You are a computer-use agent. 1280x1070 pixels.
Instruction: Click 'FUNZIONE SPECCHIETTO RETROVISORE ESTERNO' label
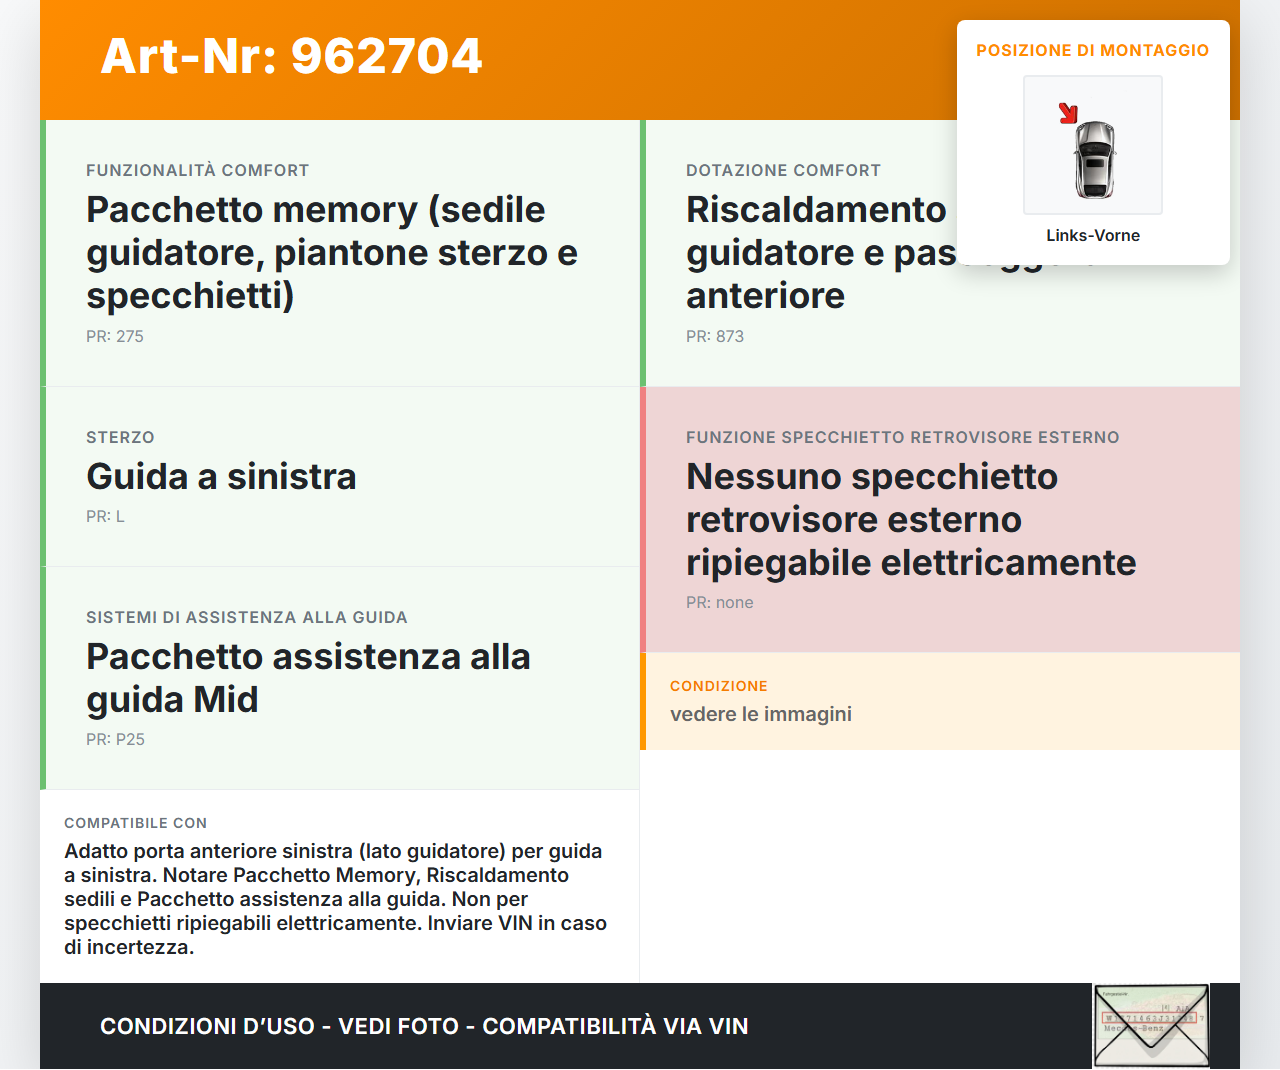[903, 437]
